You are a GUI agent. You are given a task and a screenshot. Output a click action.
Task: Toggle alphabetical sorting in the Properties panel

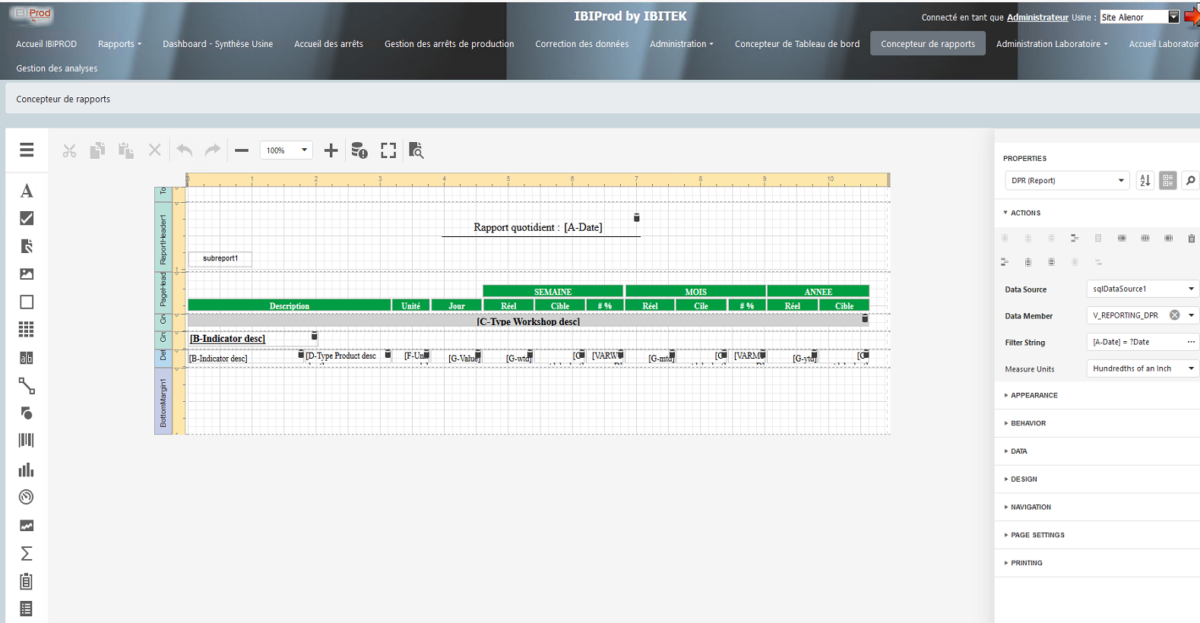pos(1143,180)
